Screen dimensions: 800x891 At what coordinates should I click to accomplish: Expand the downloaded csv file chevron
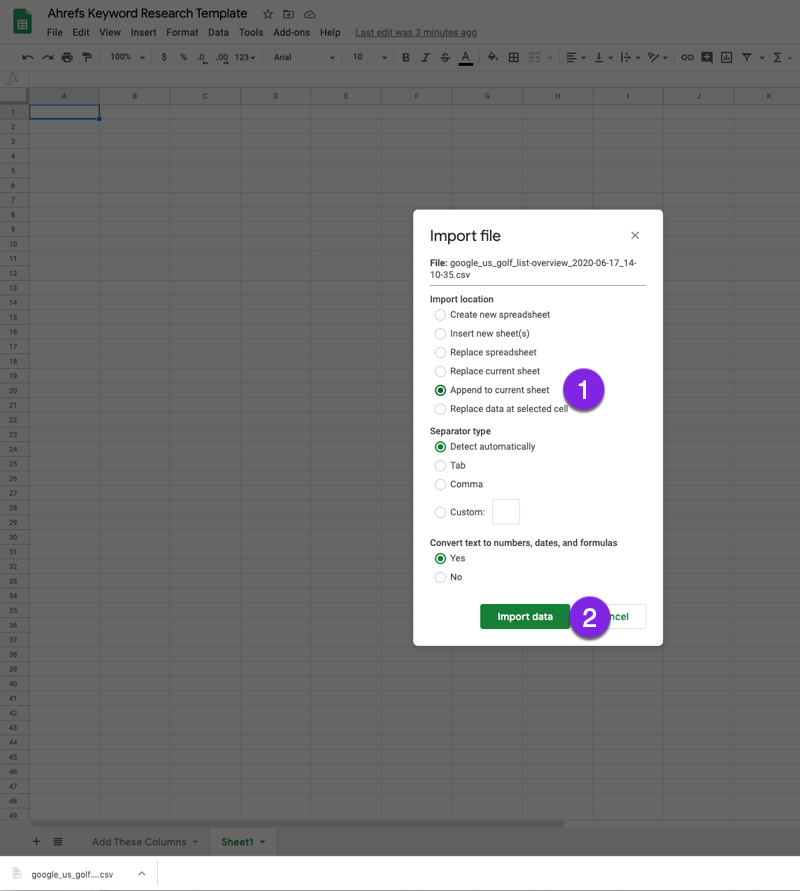[142, 873]
